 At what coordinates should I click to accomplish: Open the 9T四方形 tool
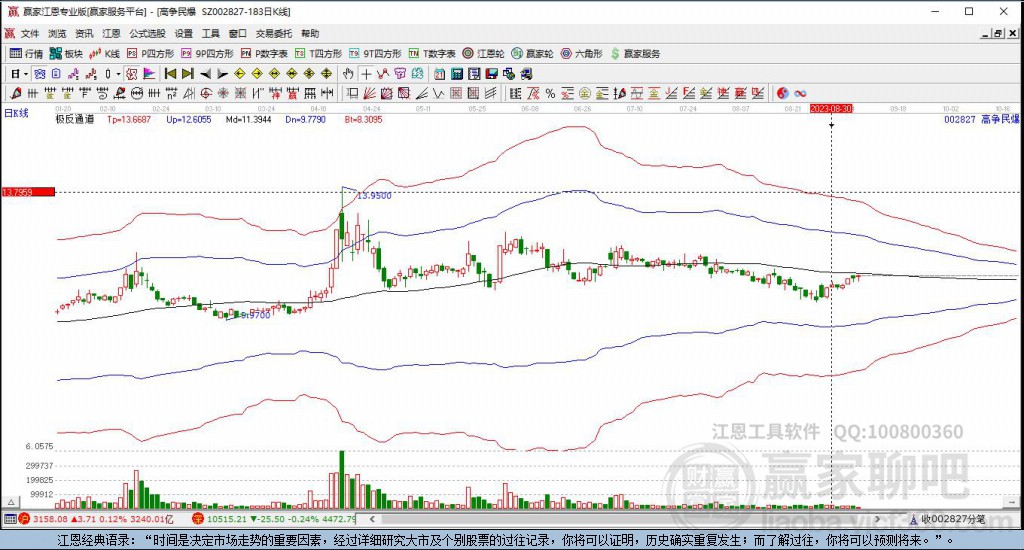376,54
